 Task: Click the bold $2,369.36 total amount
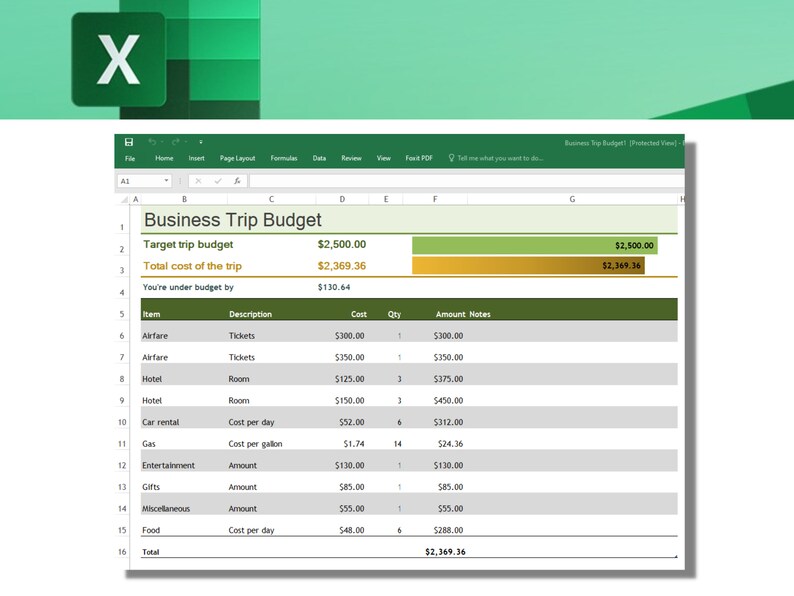[x=445, y=552]
